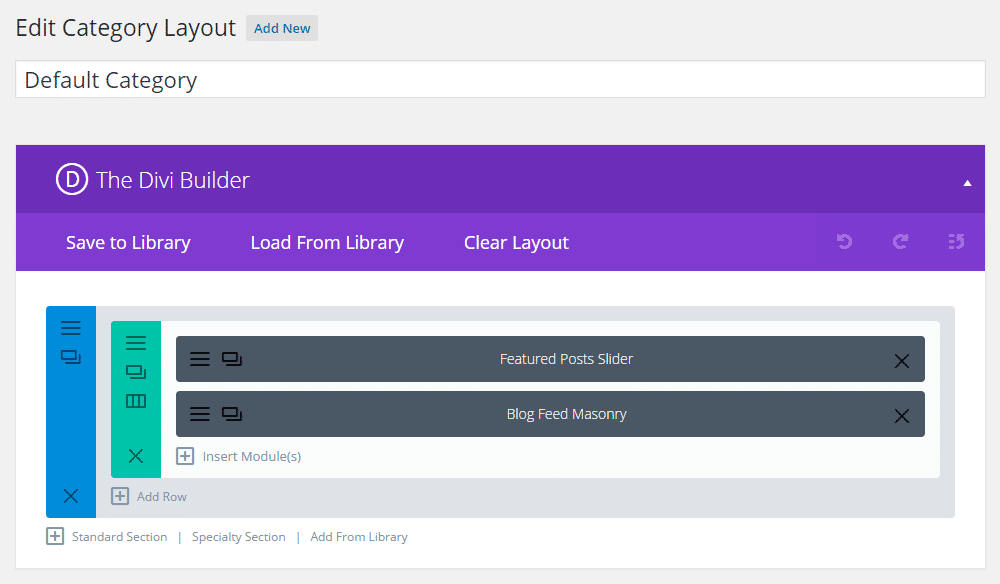Image resolution: width=1000 pixels, height=584 pixels.
Task: Add a Standard Section
Action: (x=119, y=537)
